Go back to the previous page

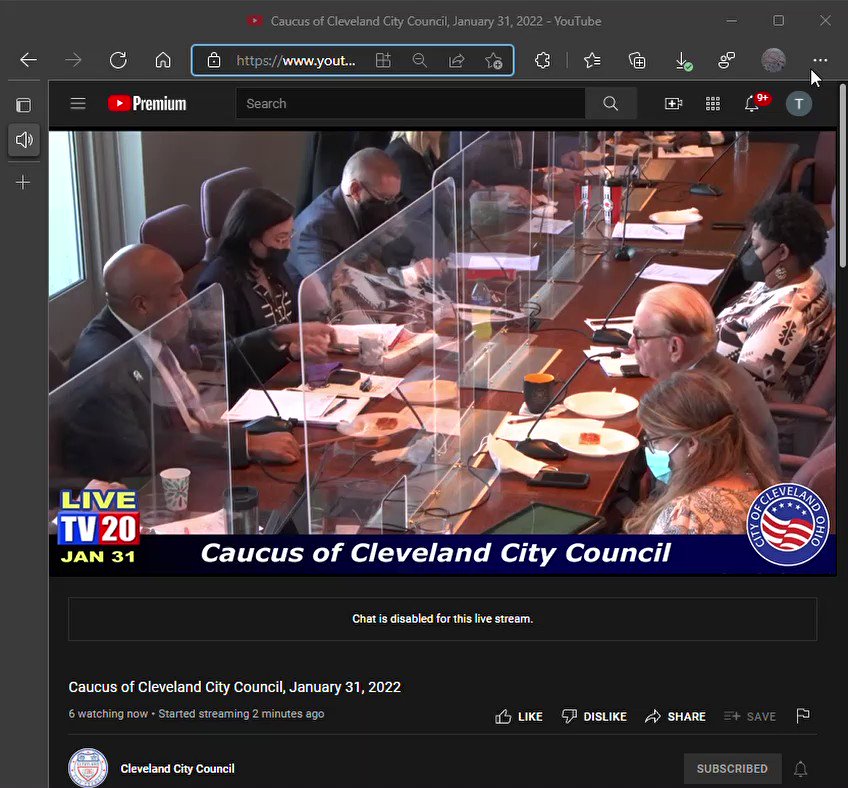[x=28, y=60]
